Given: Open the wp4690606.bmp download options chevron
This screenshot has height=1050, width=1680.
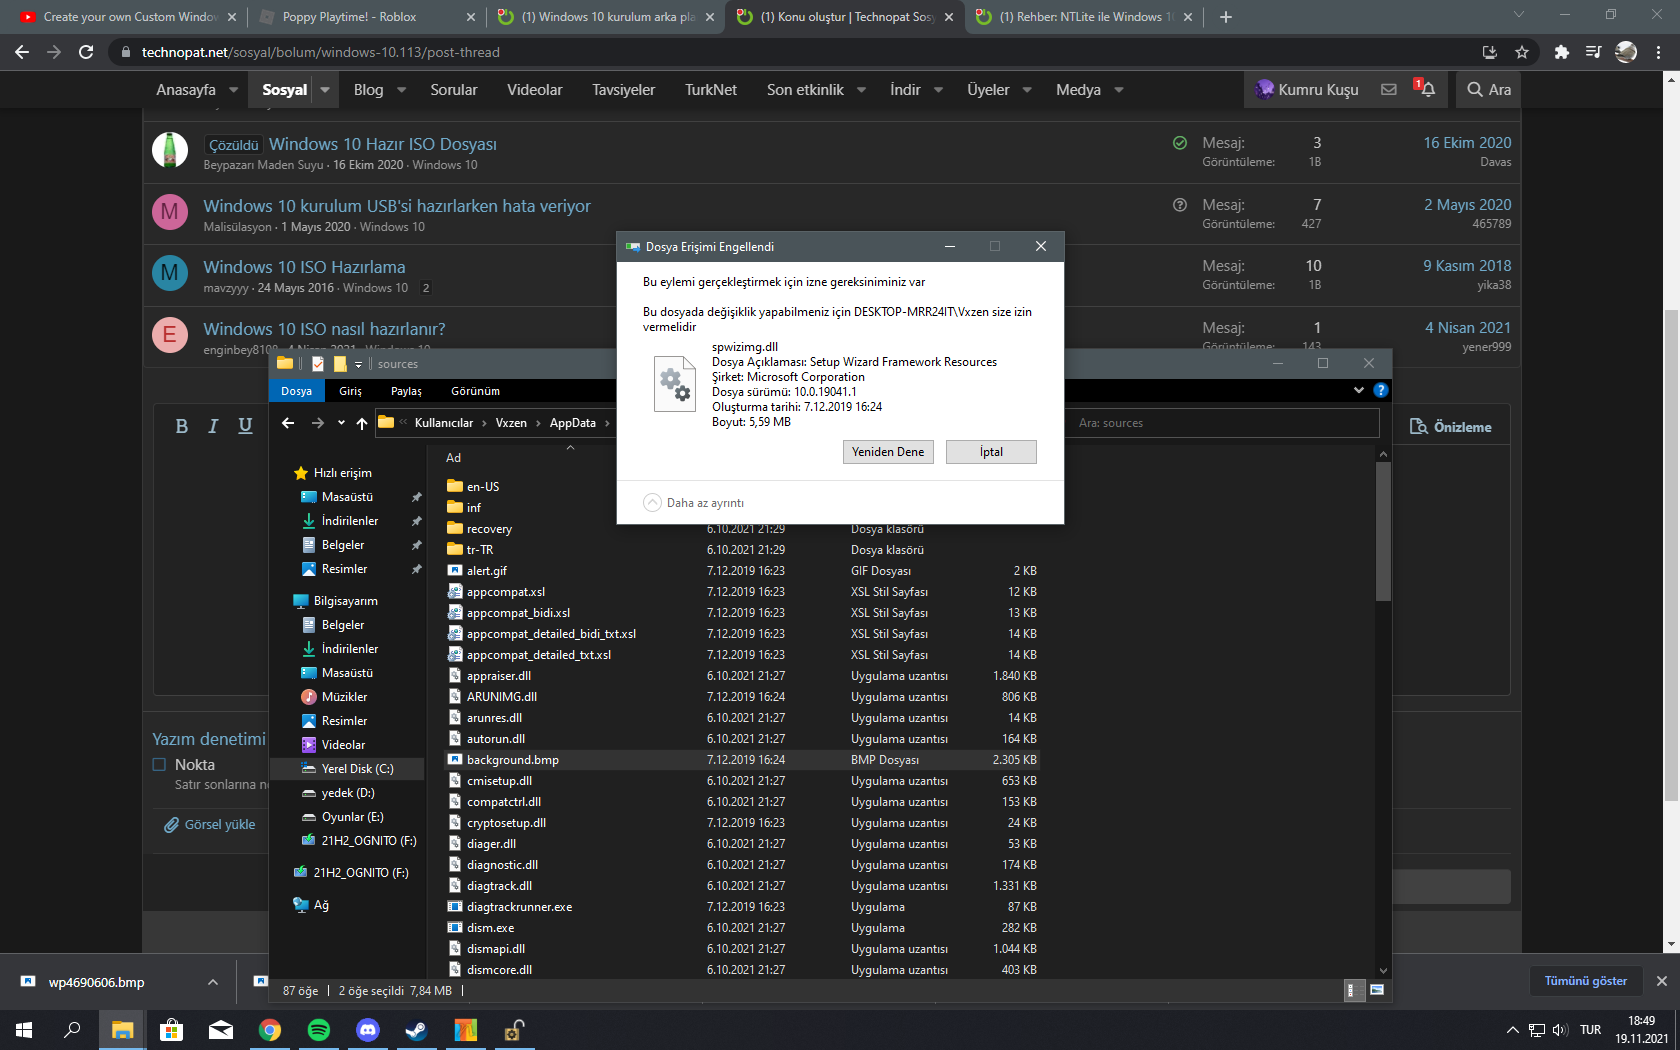Looking at the screenshot, I should point(212,982).
